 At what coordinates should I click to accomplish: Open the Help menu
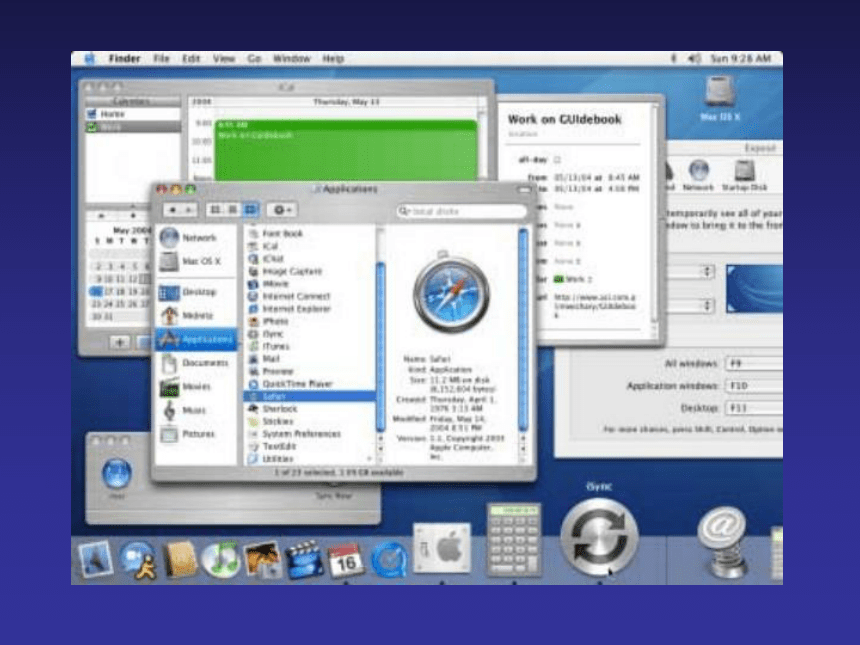[333, 59]
